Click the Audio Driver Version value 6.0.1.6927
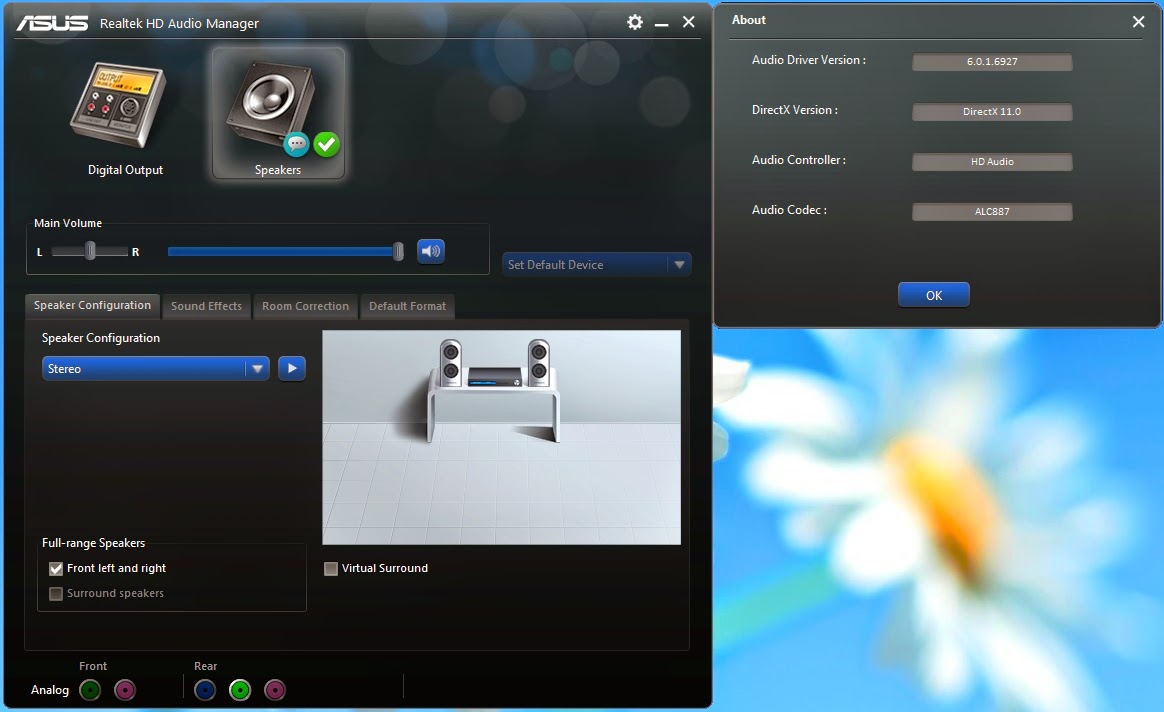The image size is (1164, 712). 992,62
